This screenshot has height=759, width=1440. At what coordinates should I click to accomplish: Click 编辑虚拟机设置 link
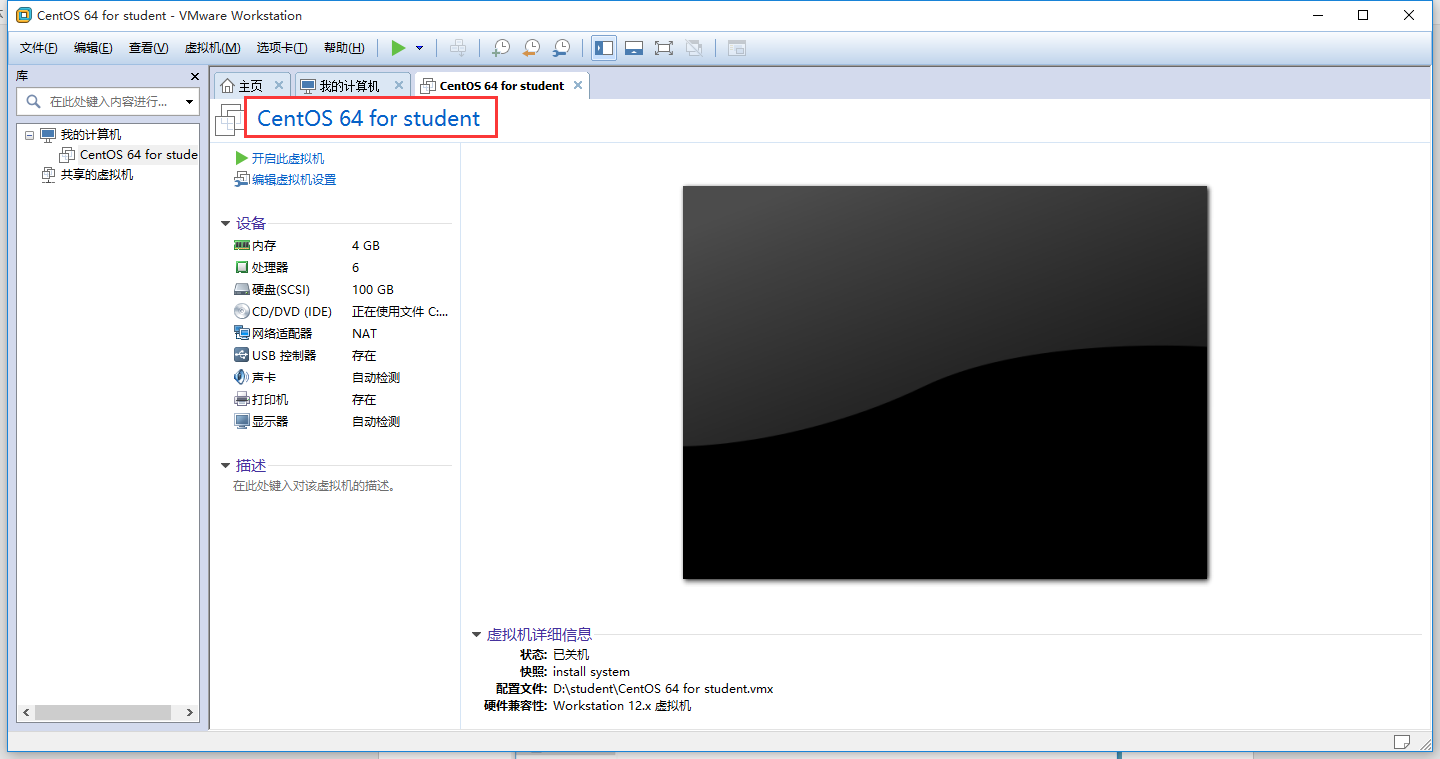pos(293,180)
